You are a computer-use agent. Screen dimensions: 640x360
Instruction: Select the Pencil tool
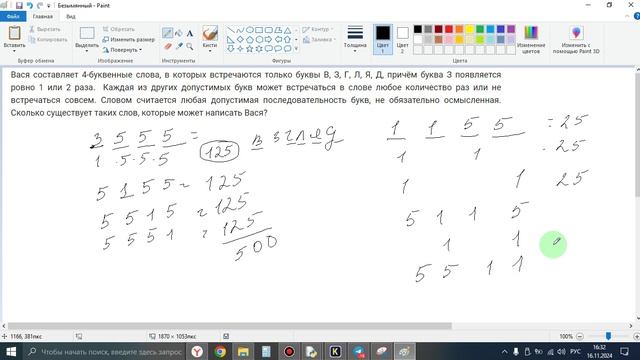(x=167, y=33)
